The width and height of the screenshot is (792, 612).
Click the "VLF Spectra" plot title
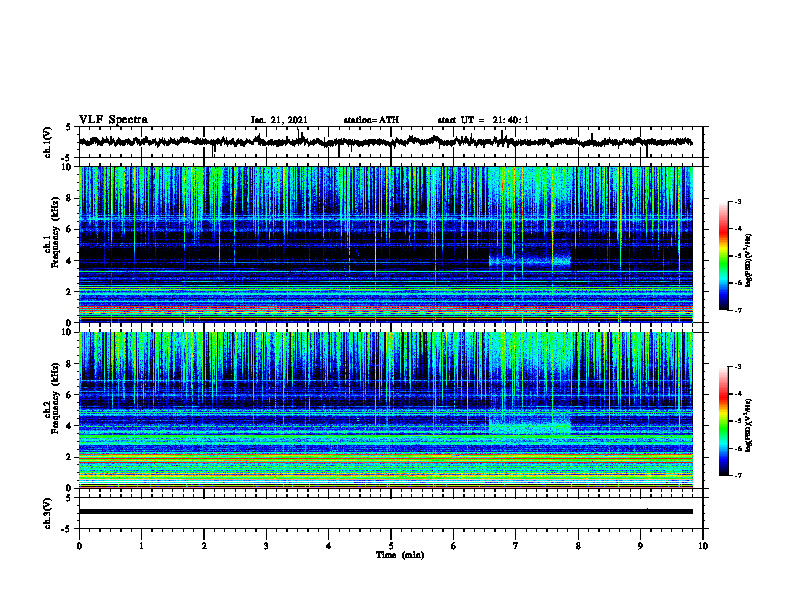click(x=113, y=120)
